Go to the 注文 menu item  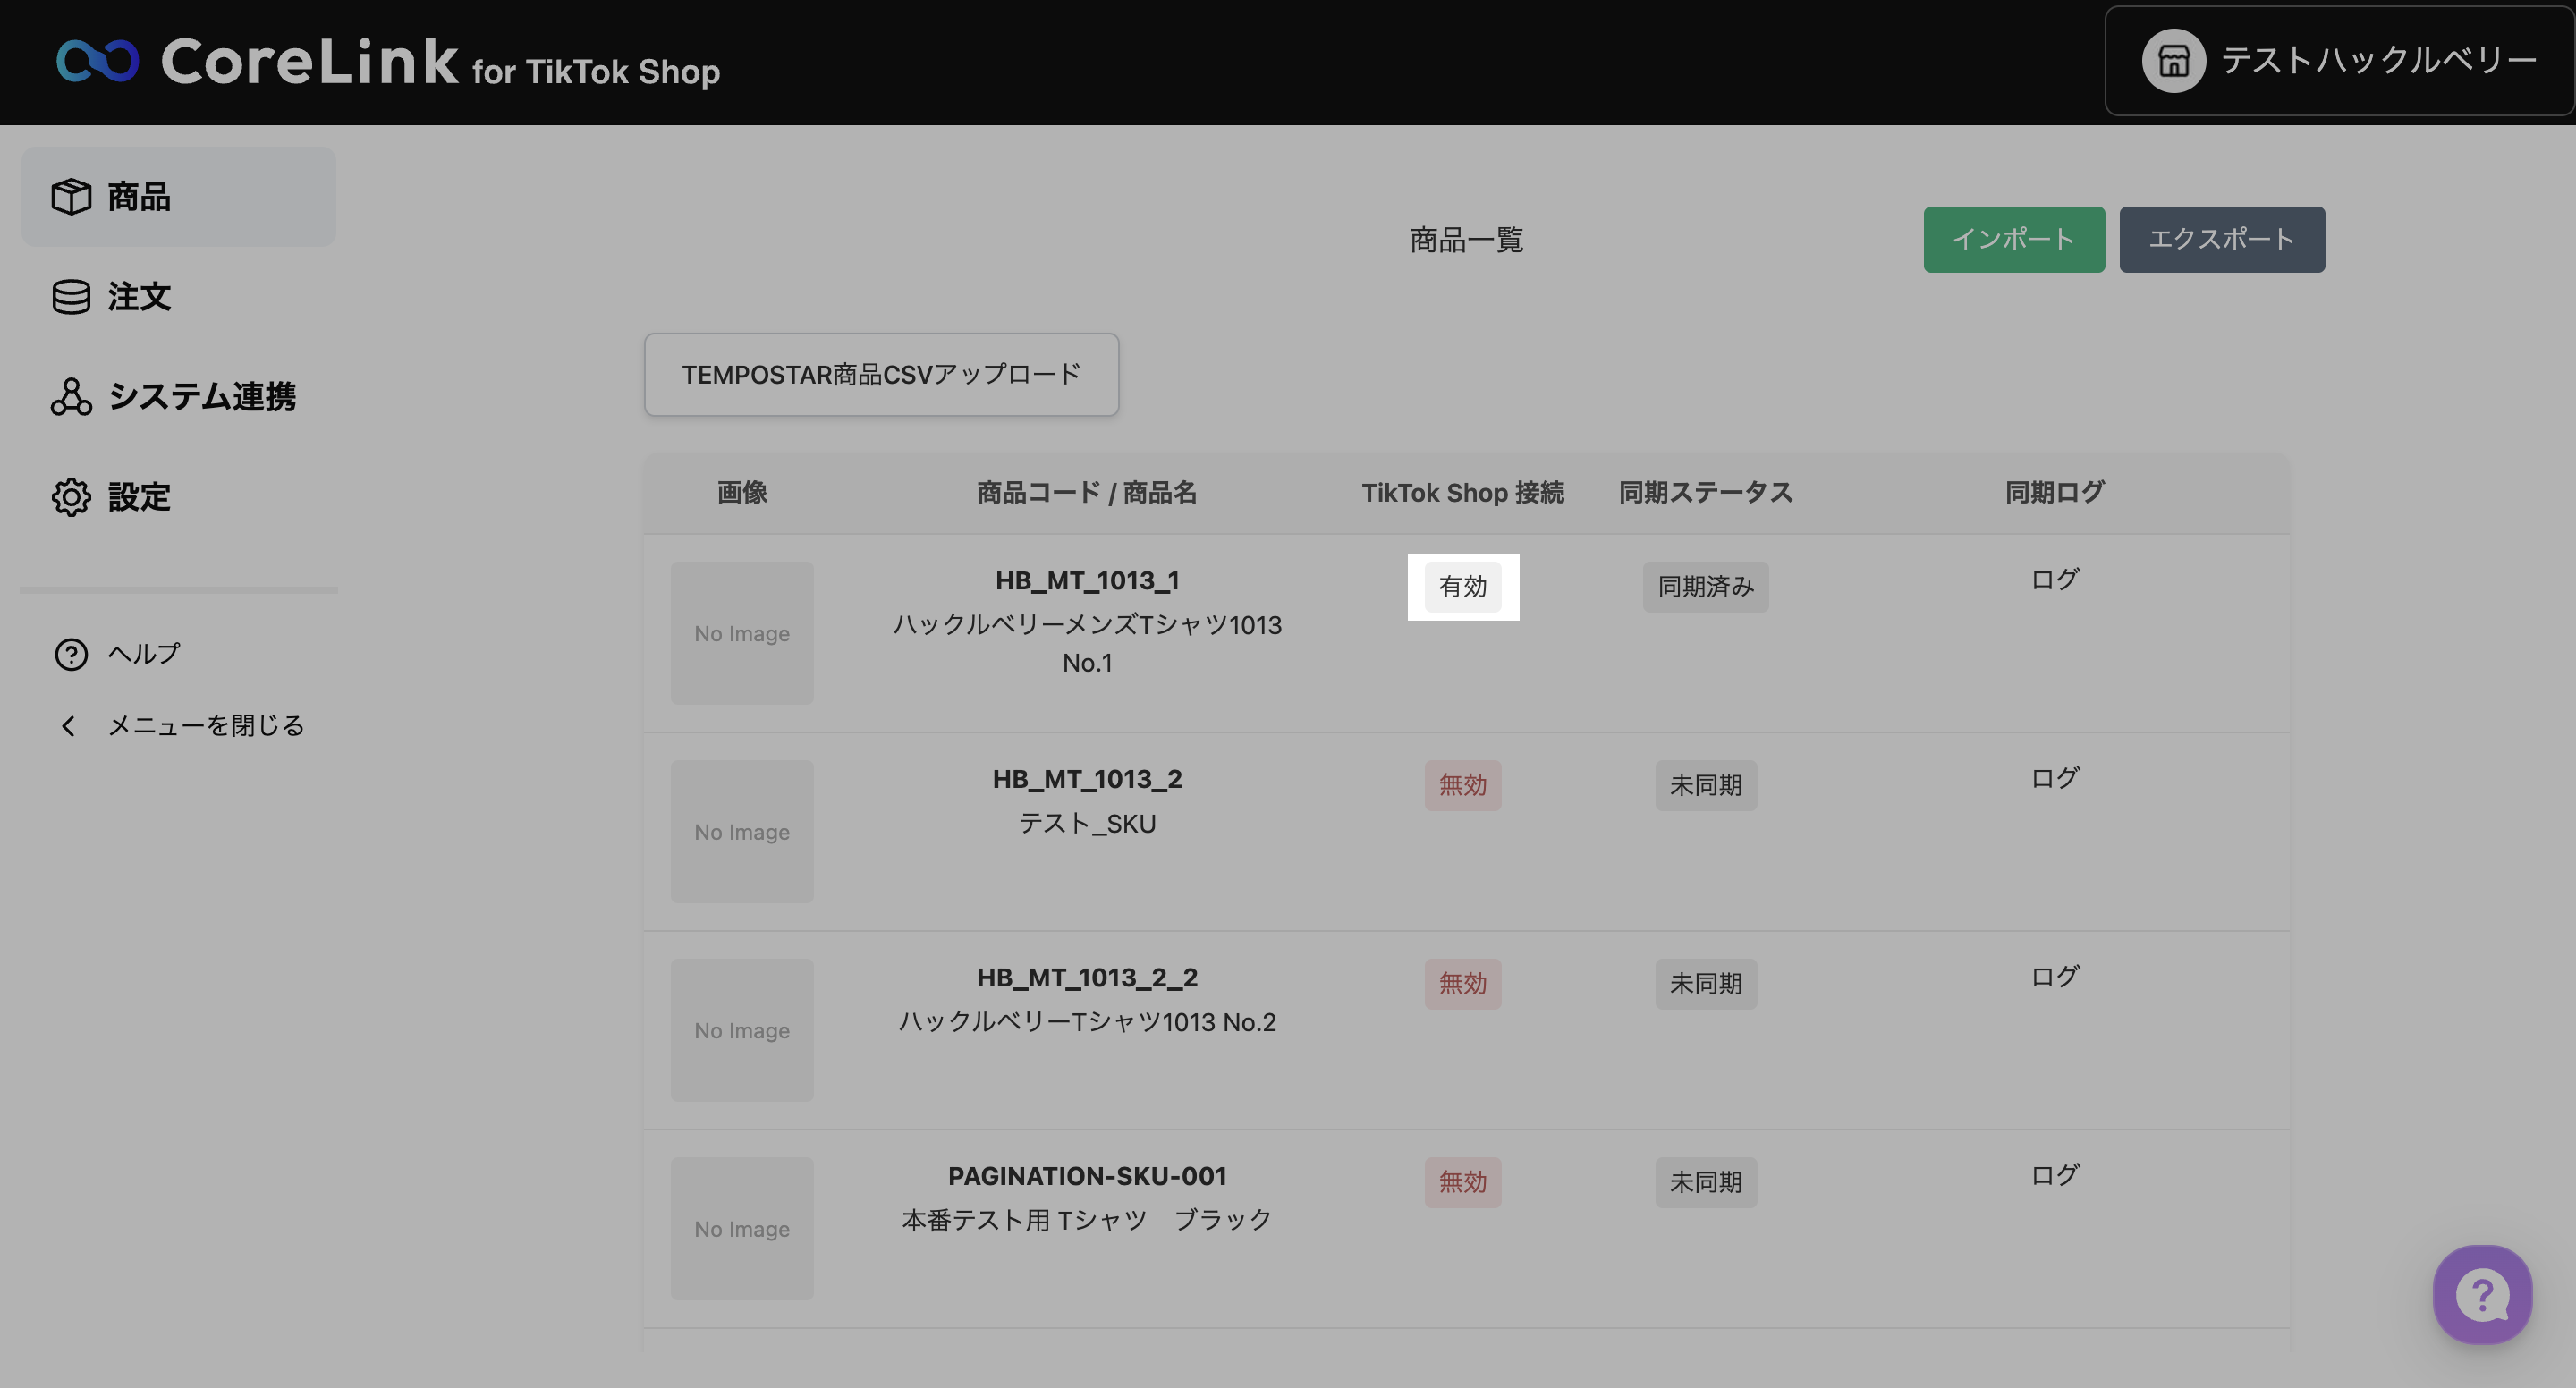pyautogui.click(x=139, y=296)
